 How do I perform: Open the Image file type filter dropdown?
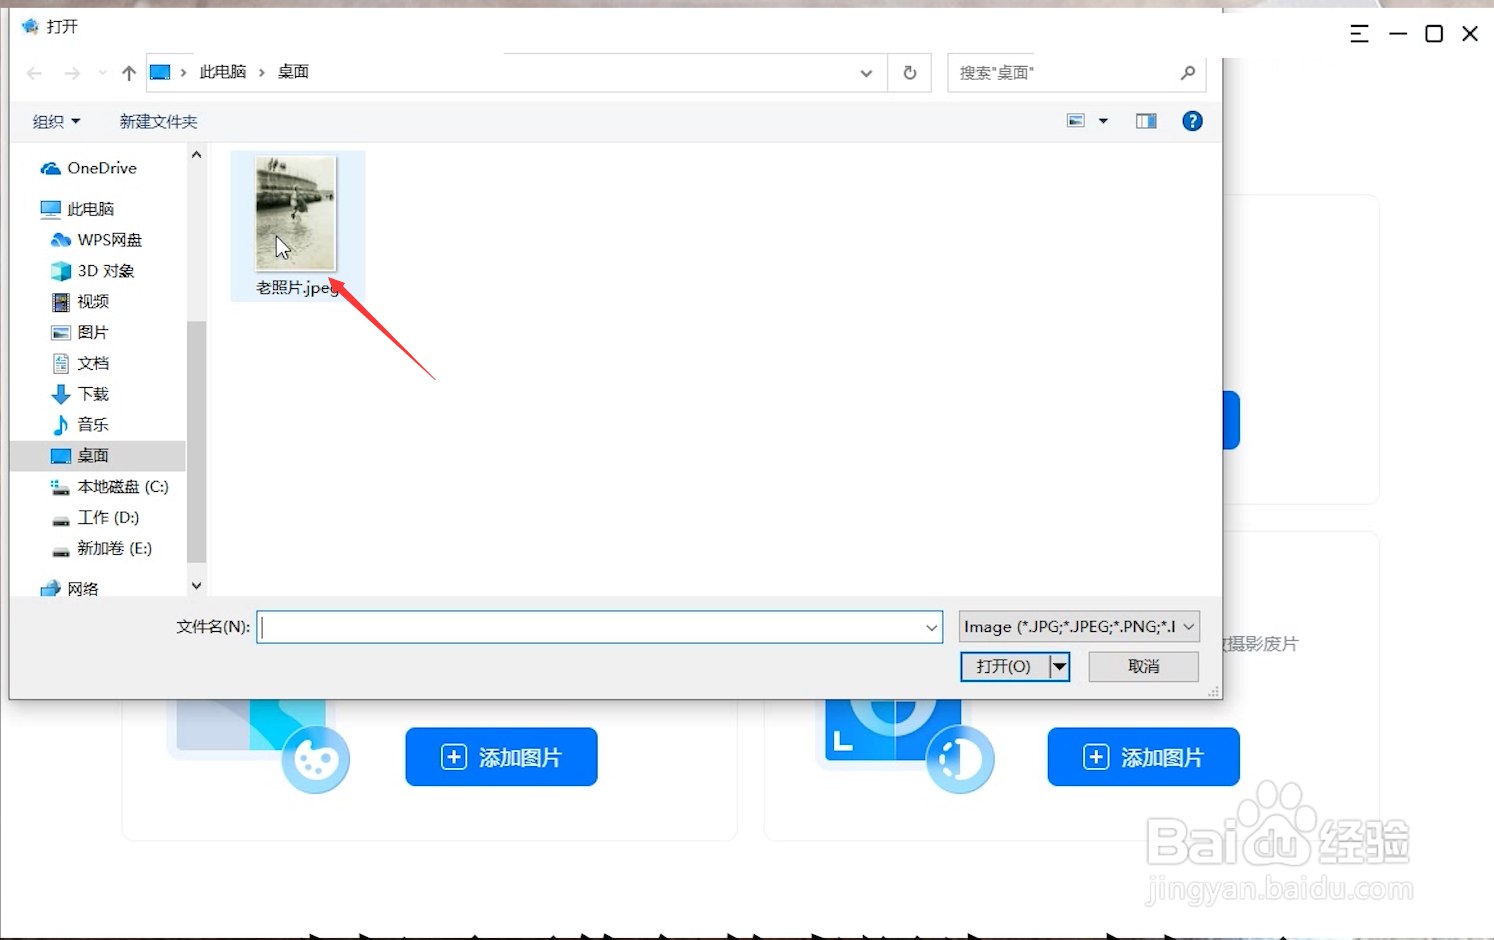[1079, 627]
